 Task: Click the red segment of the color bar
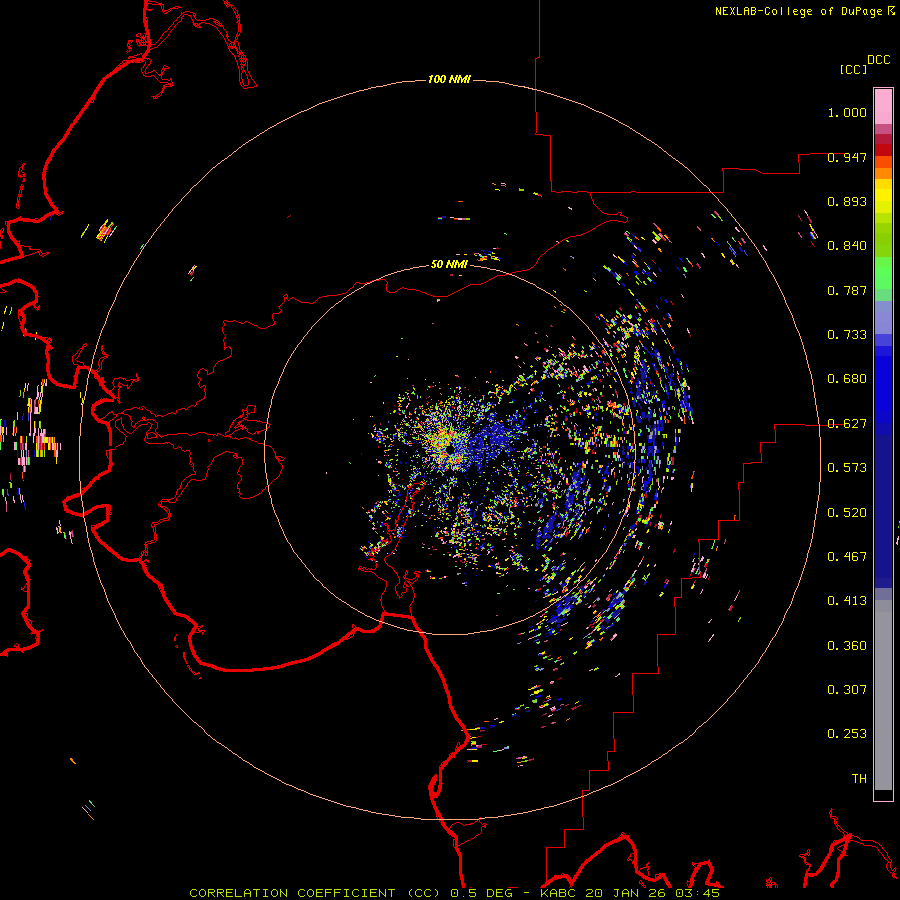point(883,150)
